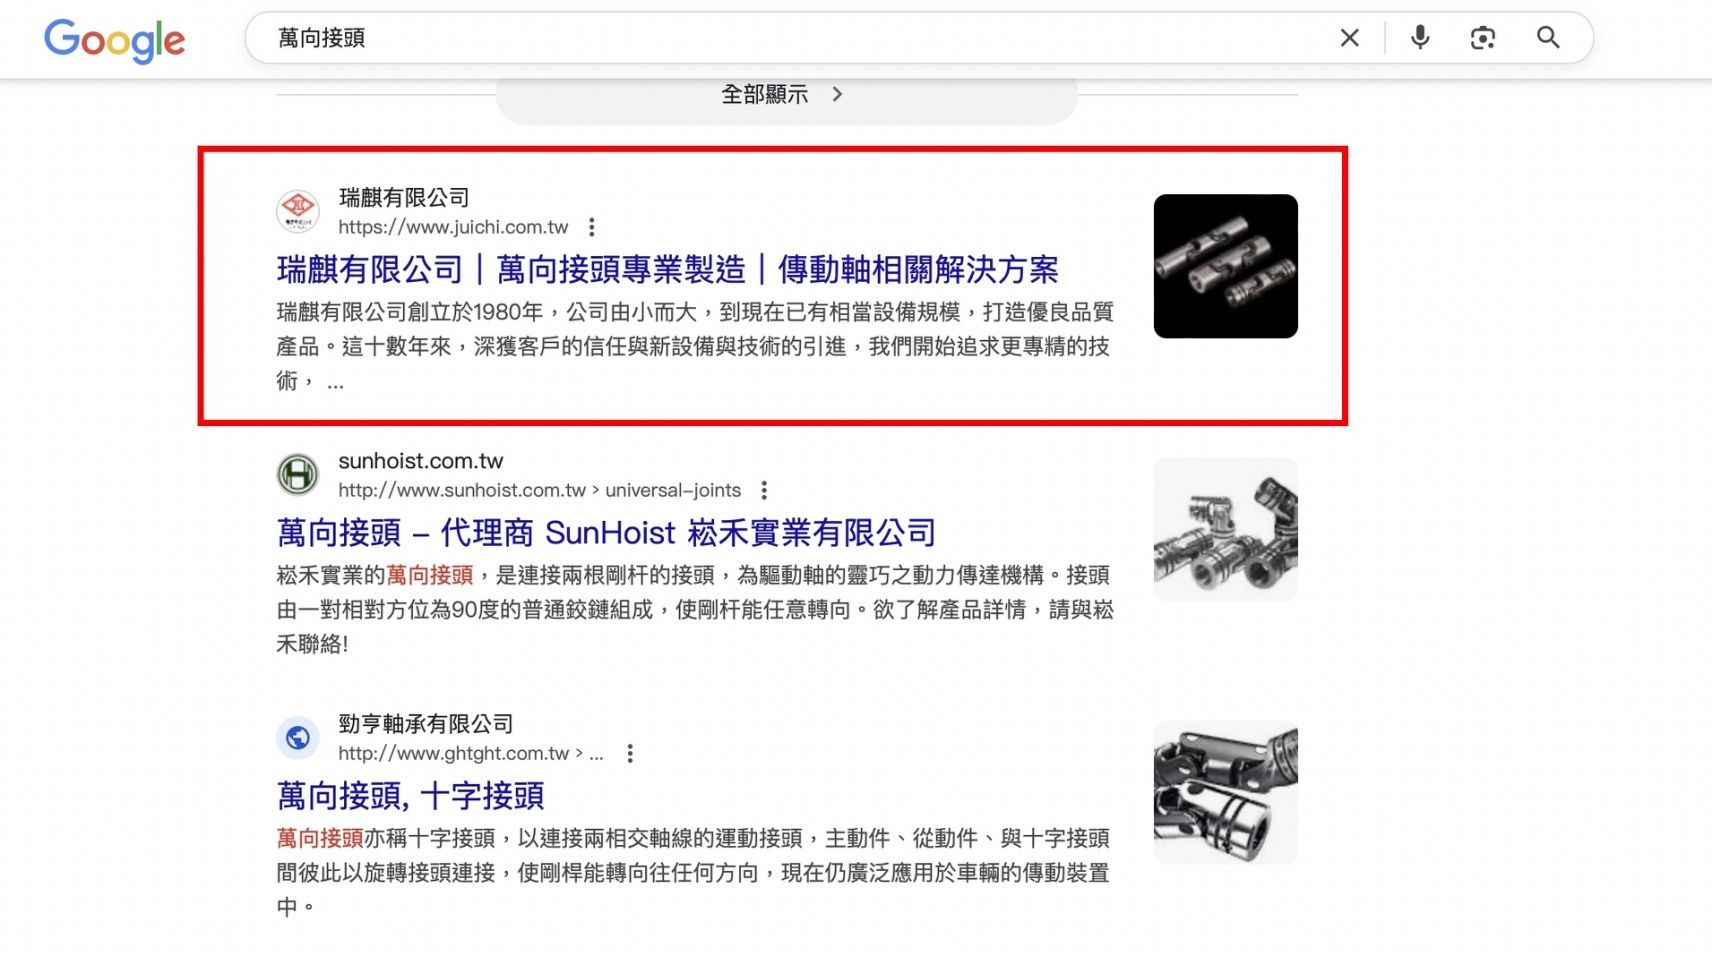1712x956 pixels.
Task: Click the search field containing 萬向接頭
Action: [x=790, y=38]
